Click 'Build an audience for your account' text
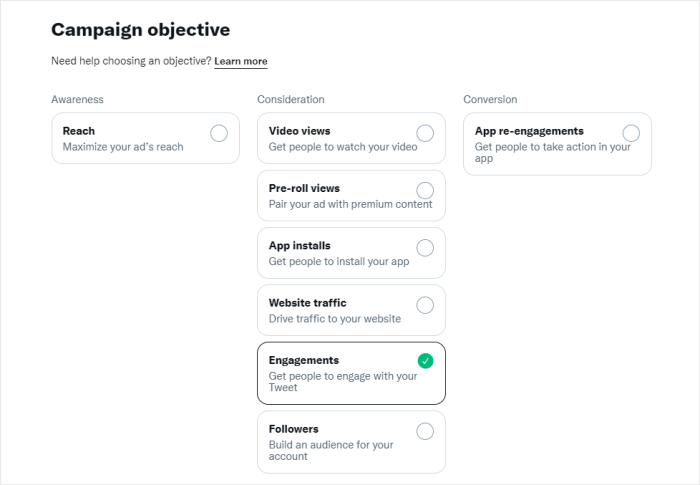The height and width of the screenshot is (485, 700). [x=330, y=450]
